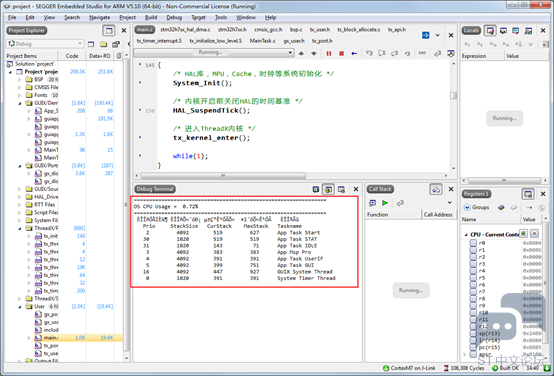Click the editor vertical scrollbar thumb
The width and height of the screenshot is (554, 376).
(x=454, y=96)
